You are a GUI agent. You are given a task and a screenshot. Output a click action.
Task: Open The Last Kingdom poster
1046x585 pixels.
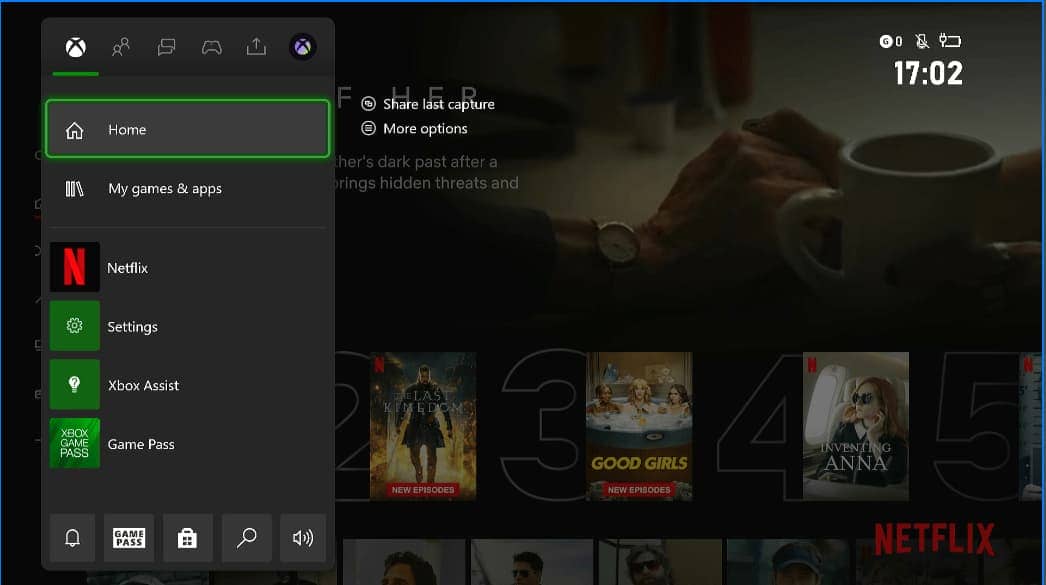423,426
